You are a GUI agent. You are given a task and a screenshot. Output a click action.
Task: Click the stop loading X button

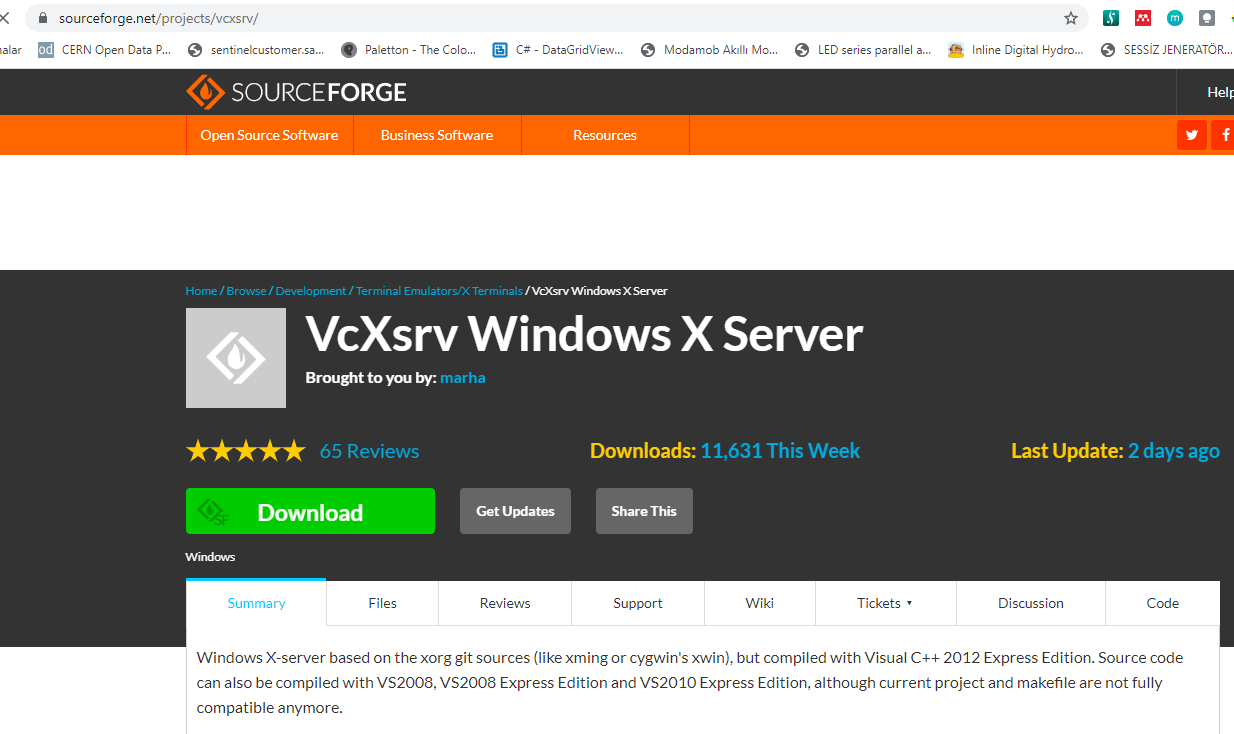pos(4,18)
